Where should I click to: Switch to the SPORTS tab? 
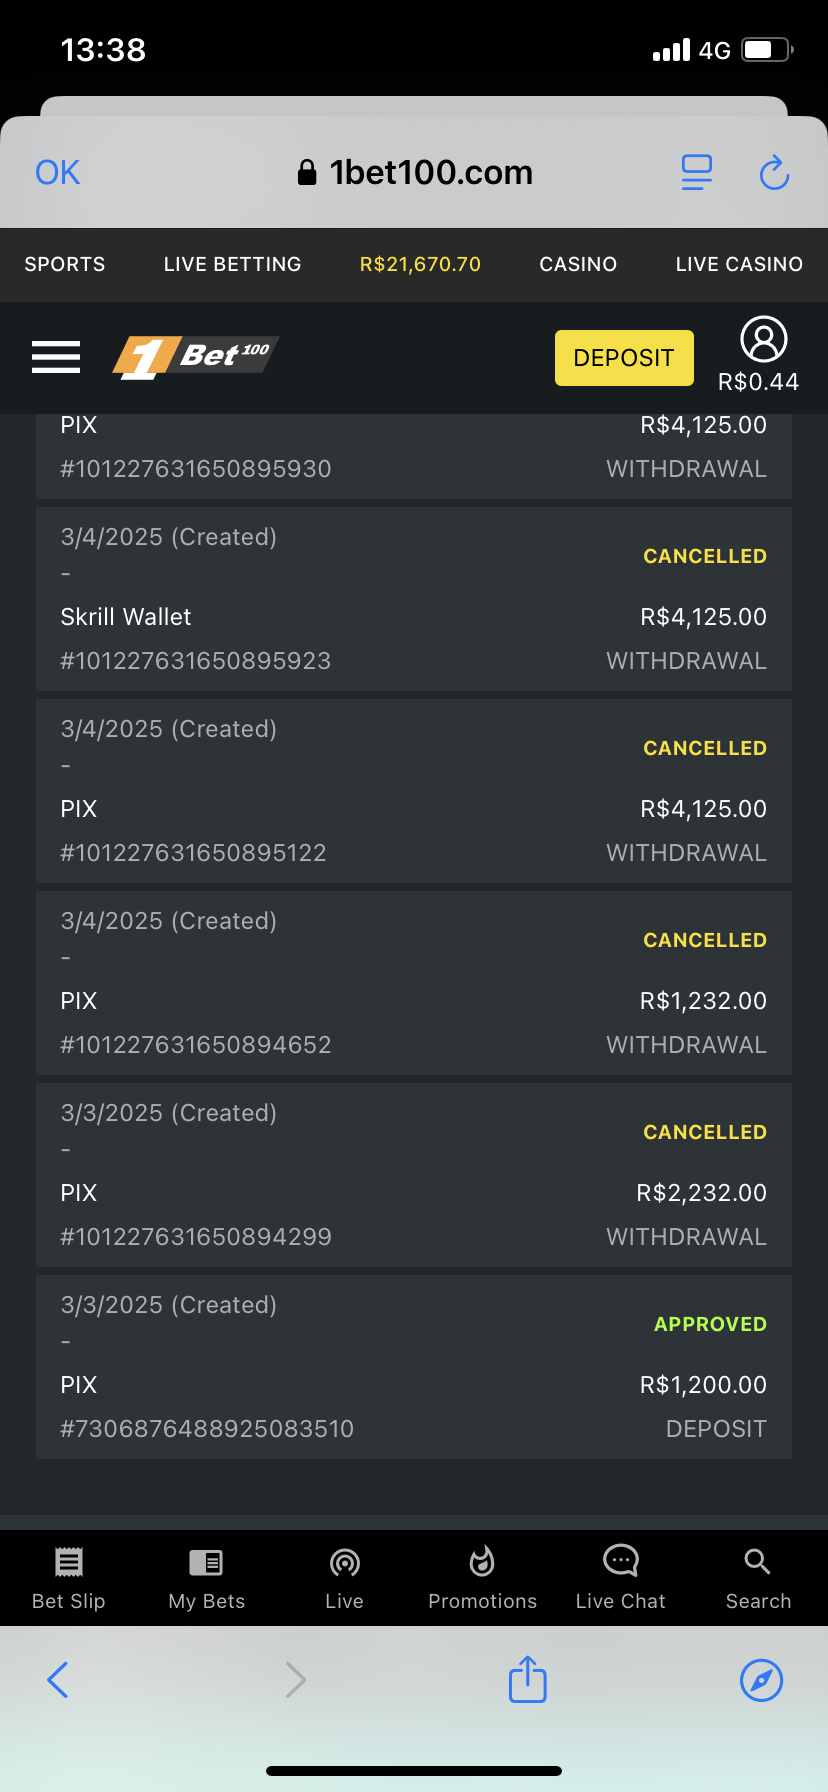65,265
